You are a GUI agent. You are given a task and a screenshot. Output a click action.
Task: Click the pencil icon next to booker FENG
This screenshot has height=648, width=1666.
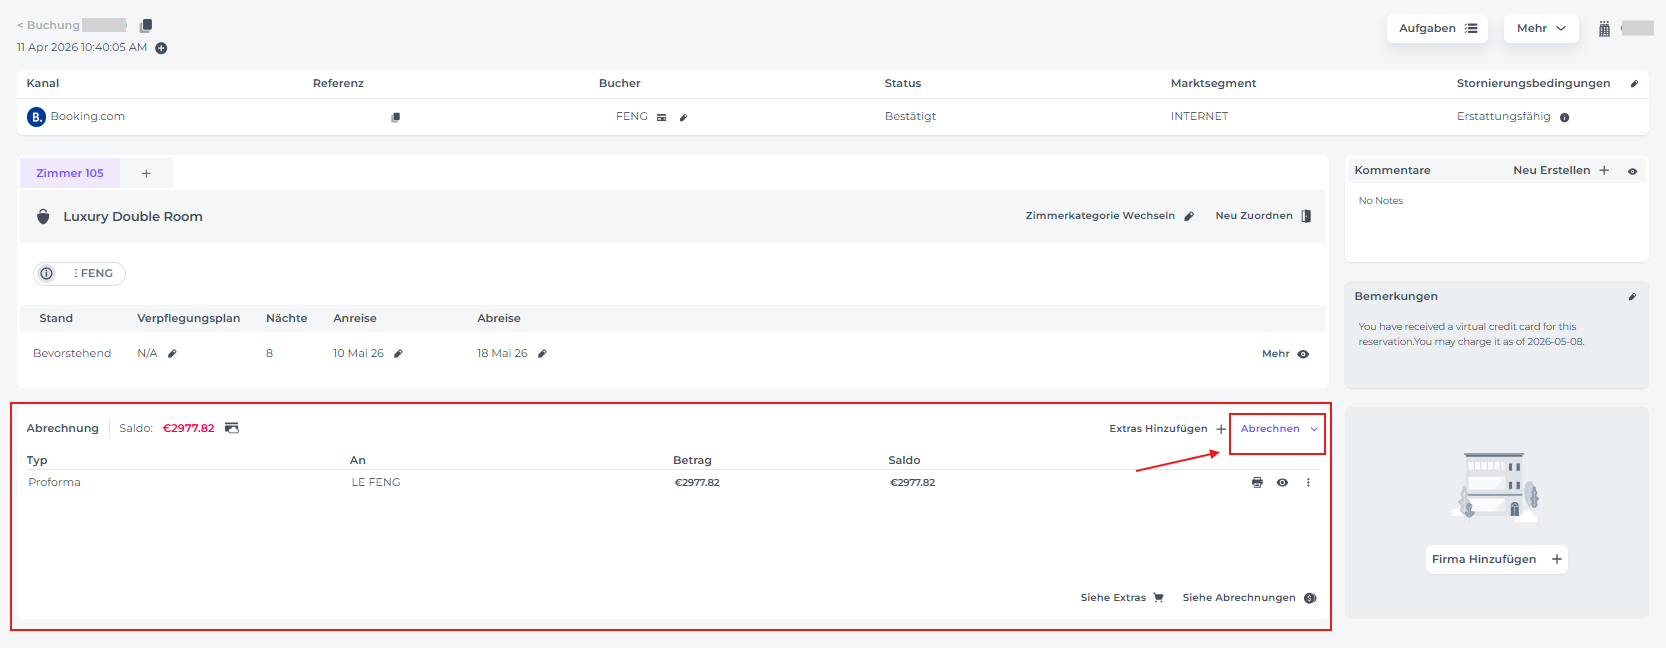(684, 117)
